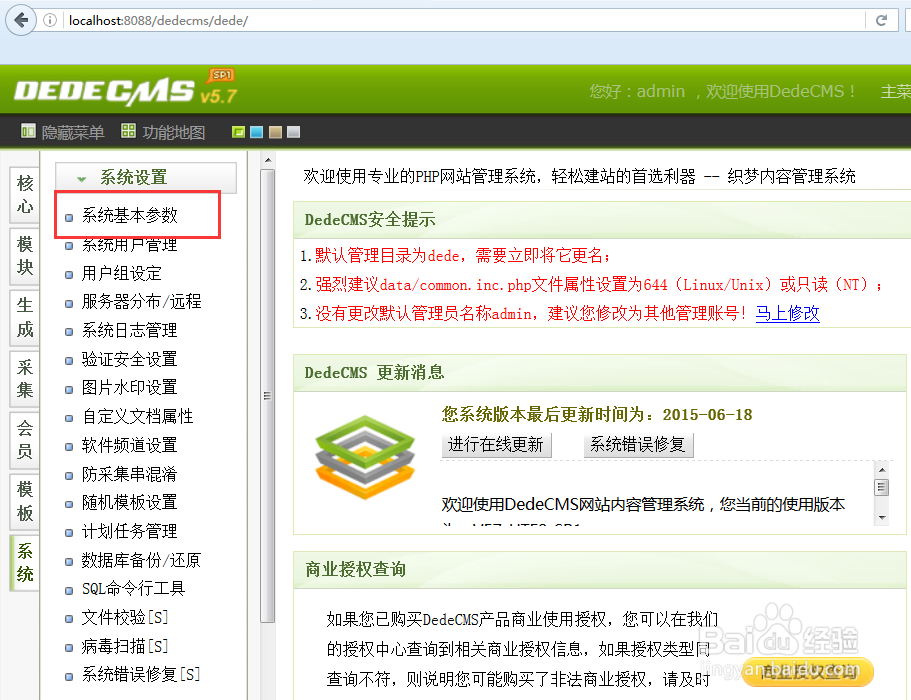Click the DedeCMS v5.7 logo
The width and height of the screenshot is (911, 700).
click(126, 89)
